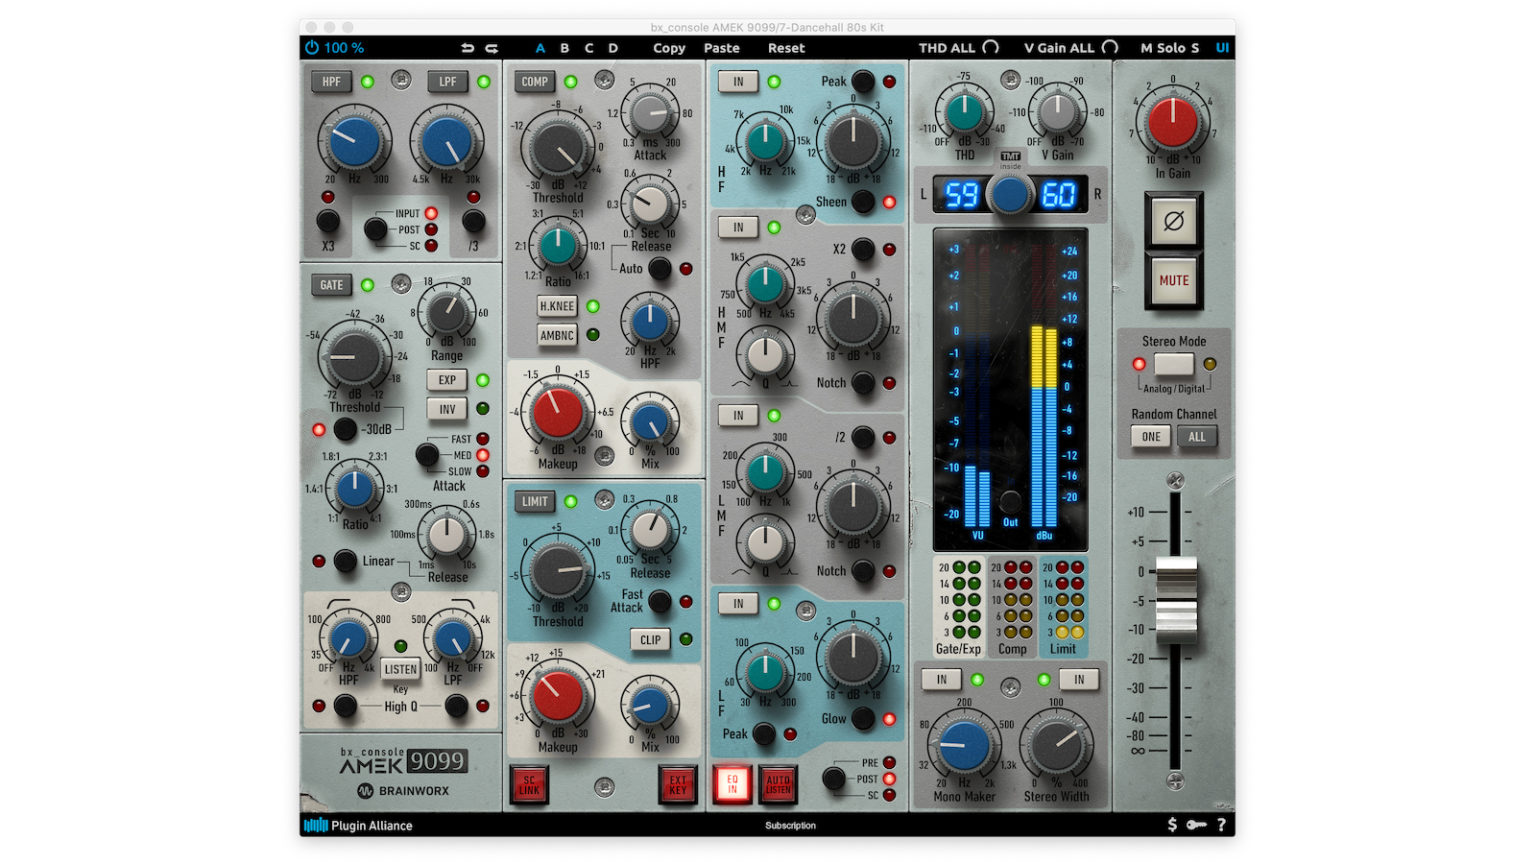Screen dimensions: 1536x864
Task: Click the Stereo Width knob
Action: [1056, 746]
